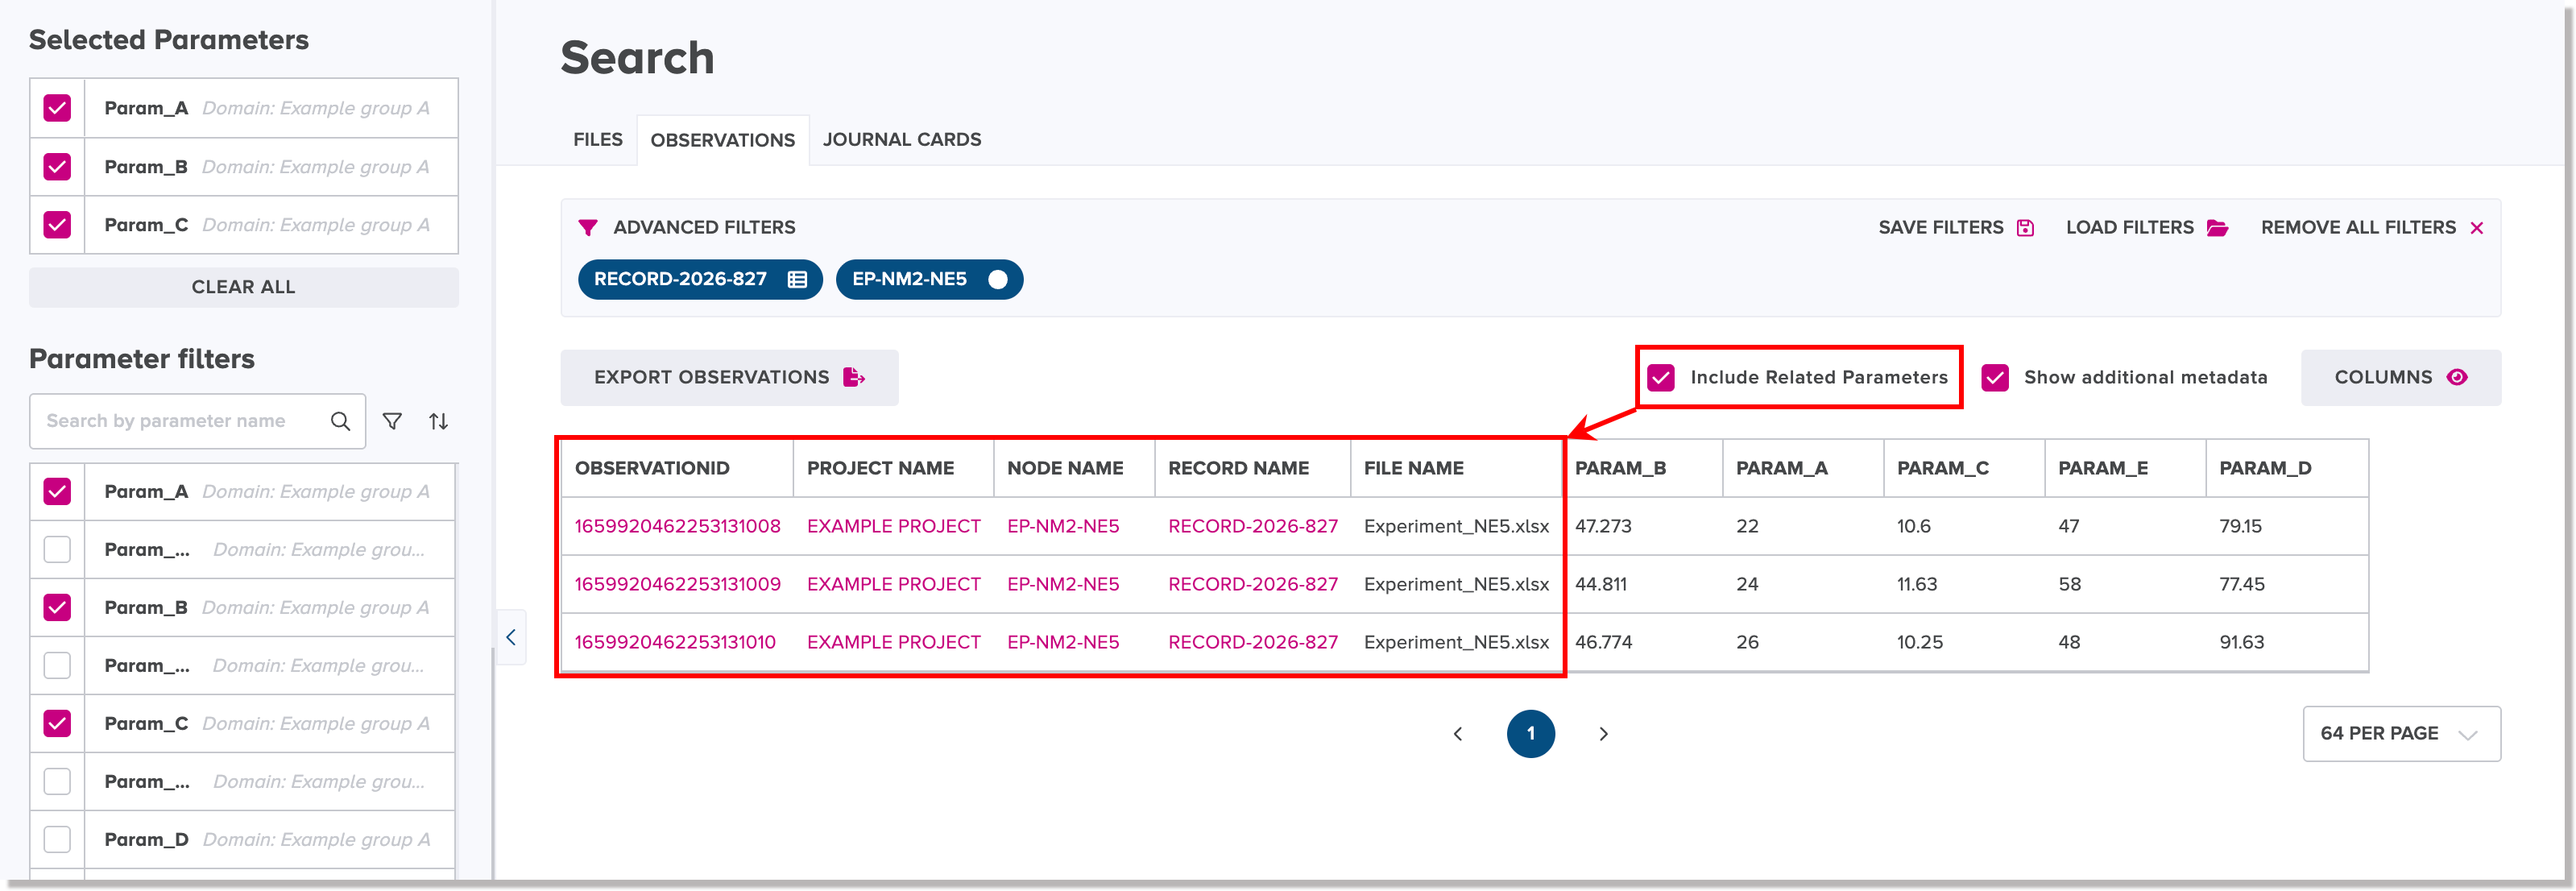This screenshot has height=891, width=2576.
Task: Click the eye icon on Columns button
Action: (2457, 377)
